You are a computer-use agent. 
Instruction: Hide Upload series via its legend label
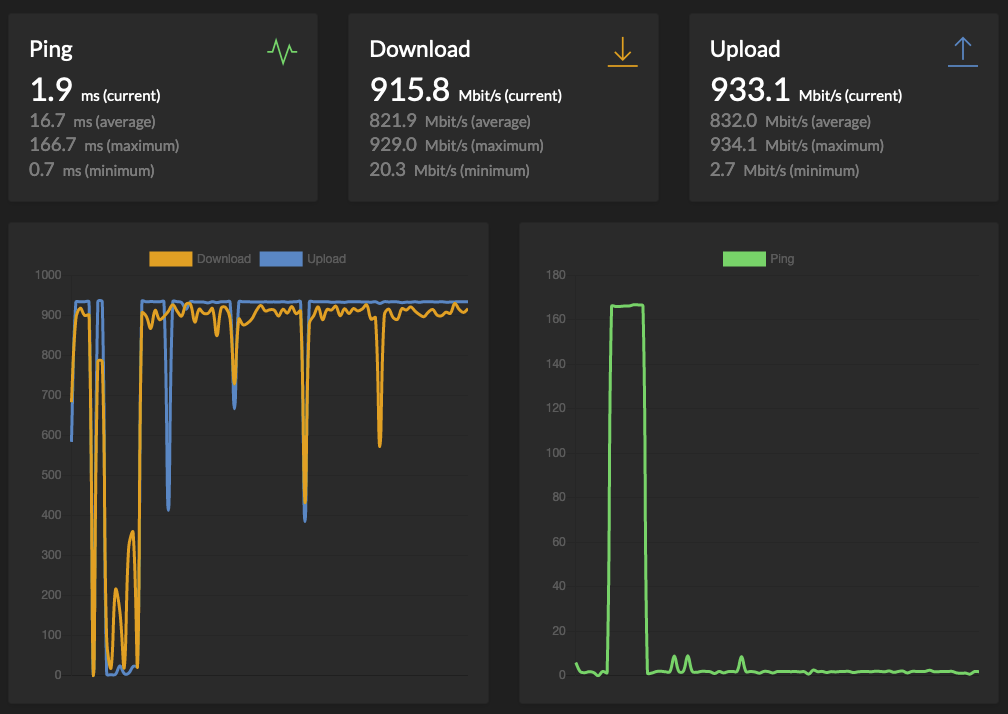coord(326,259)
